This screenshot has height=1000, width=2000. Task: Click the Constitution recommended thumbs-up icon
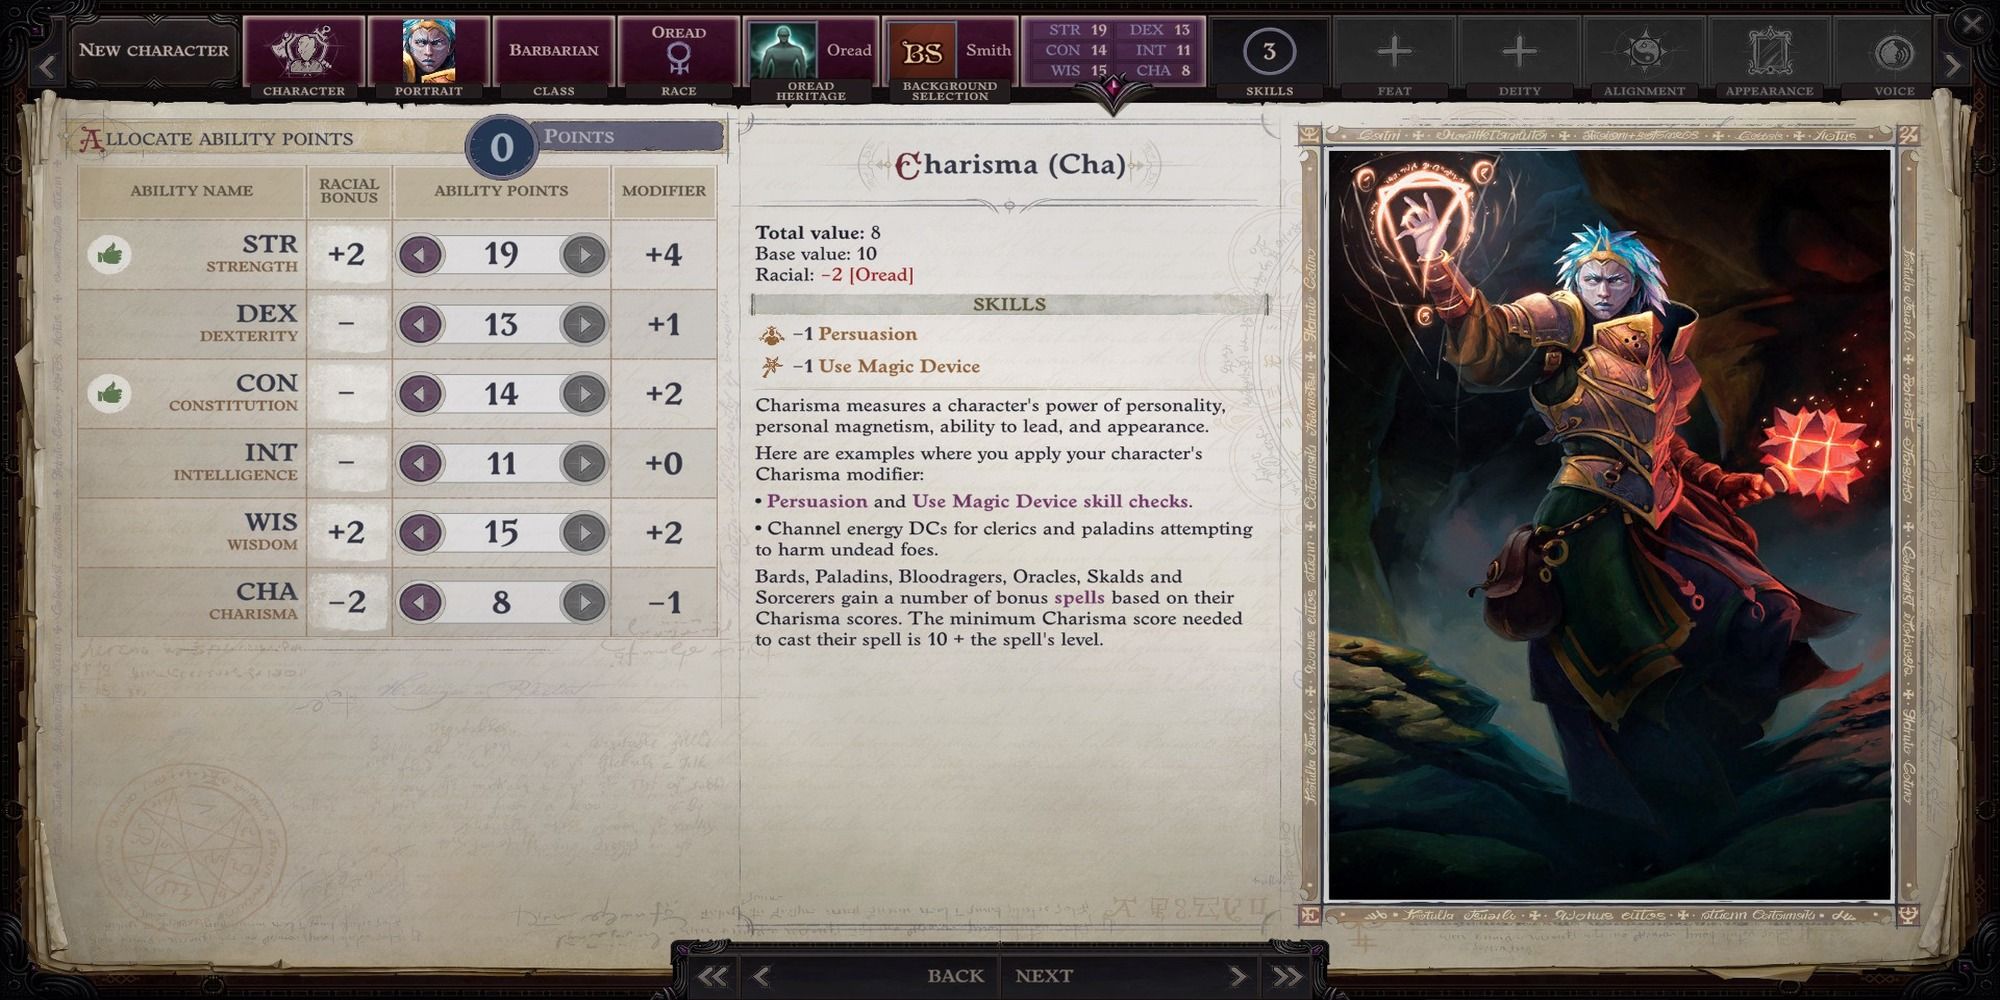click(111, 394)
